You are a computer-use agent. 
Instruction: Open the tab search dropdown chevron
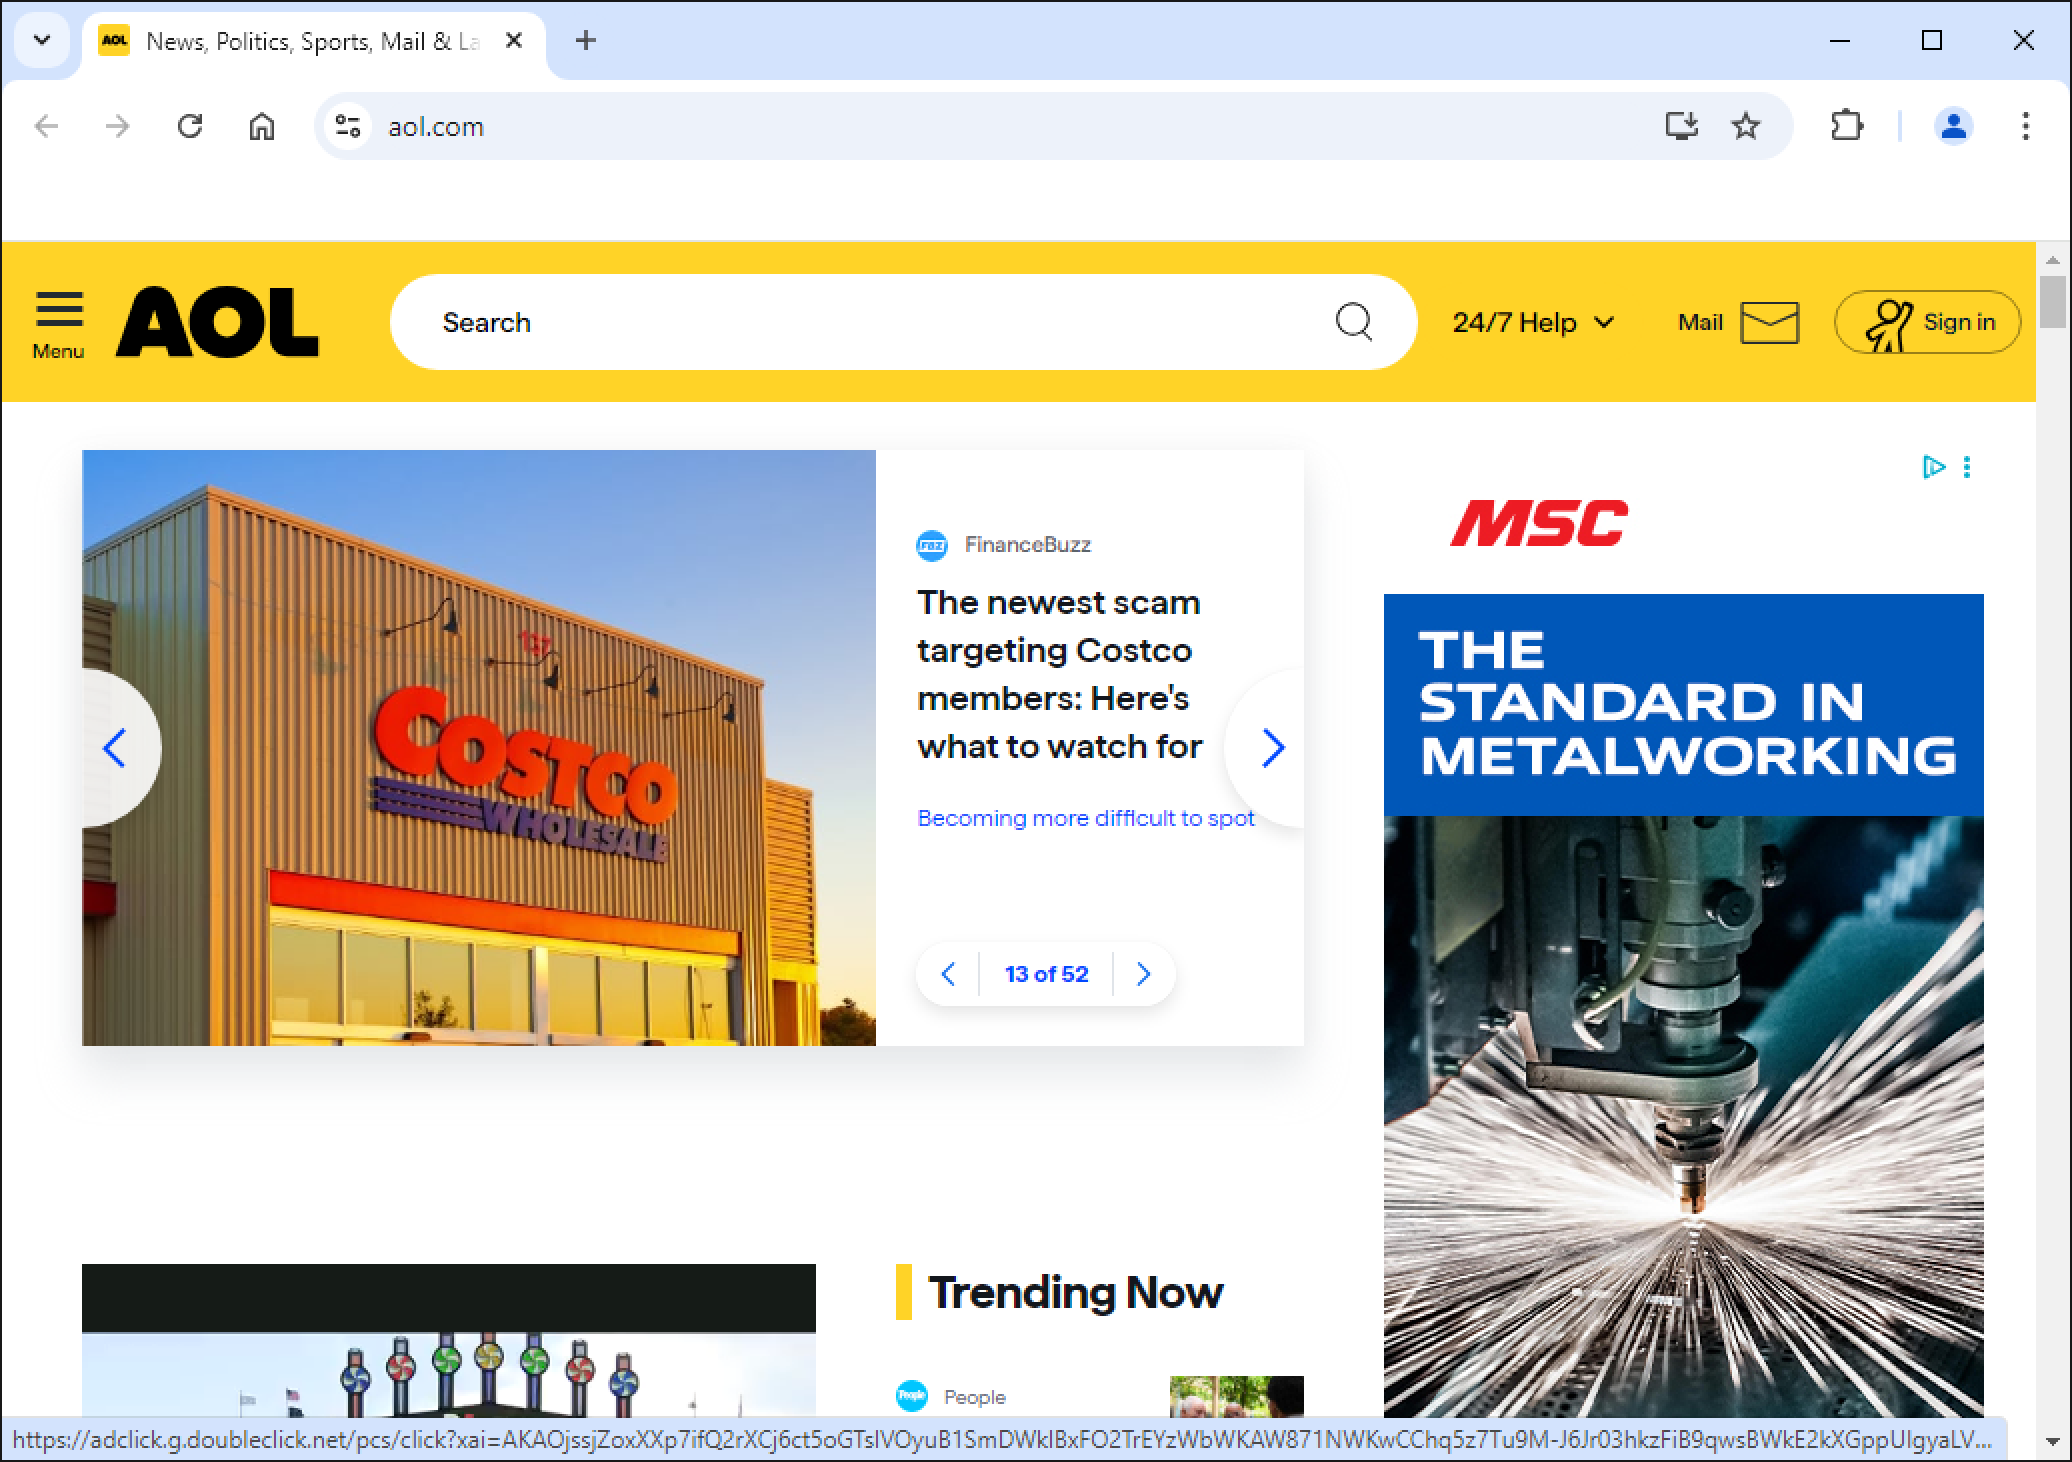pos(42,41)
